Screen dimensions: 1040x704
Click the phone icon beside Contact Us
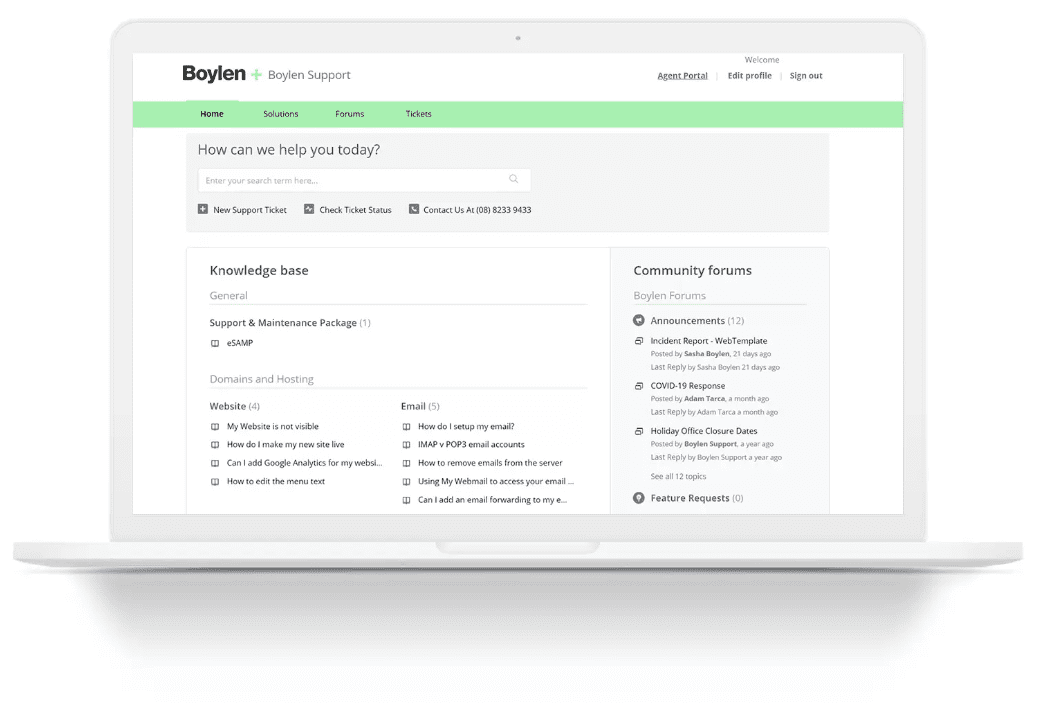pyautogui.click(x=414, y=209)
